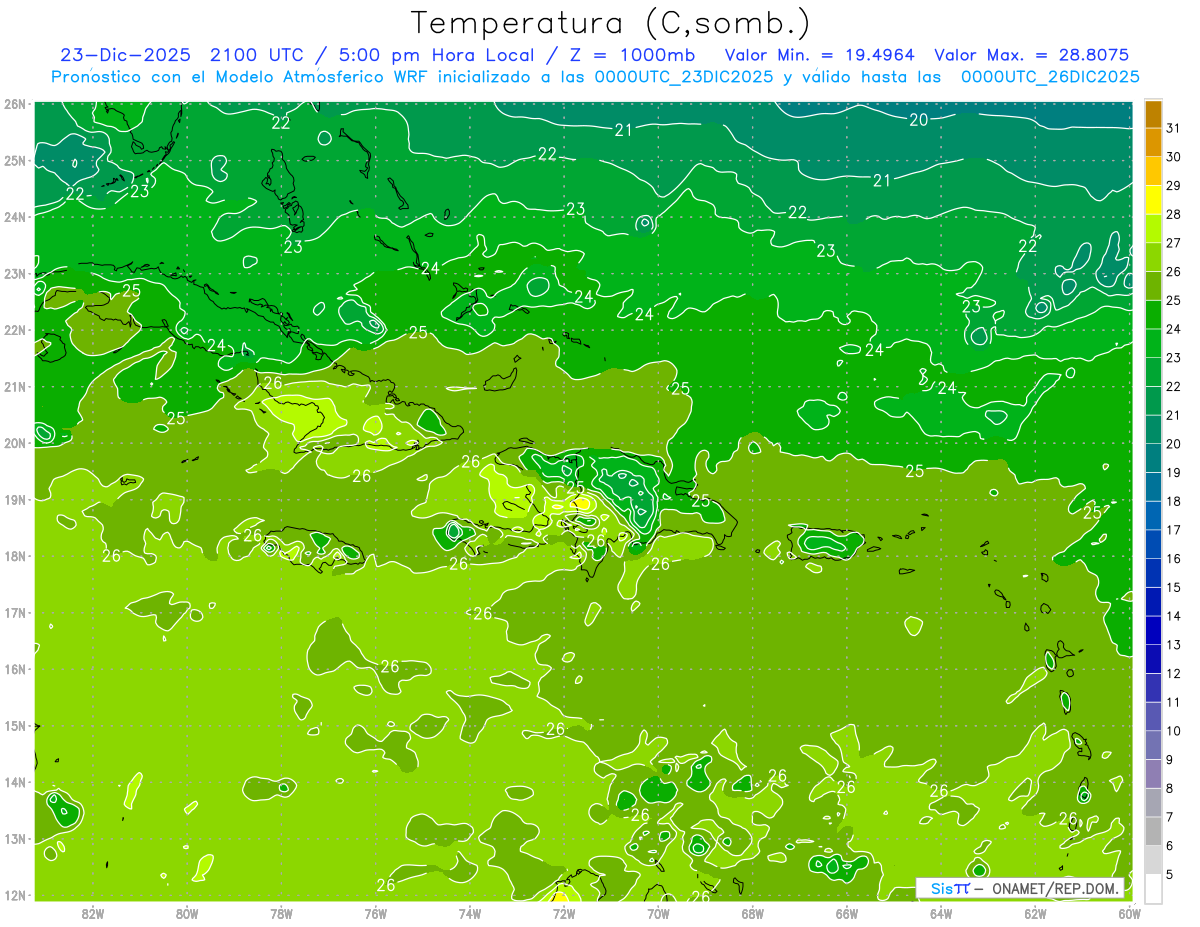1200x927 pixels.
Task: Click the "82W" longitude axis label
Action: 92,913
